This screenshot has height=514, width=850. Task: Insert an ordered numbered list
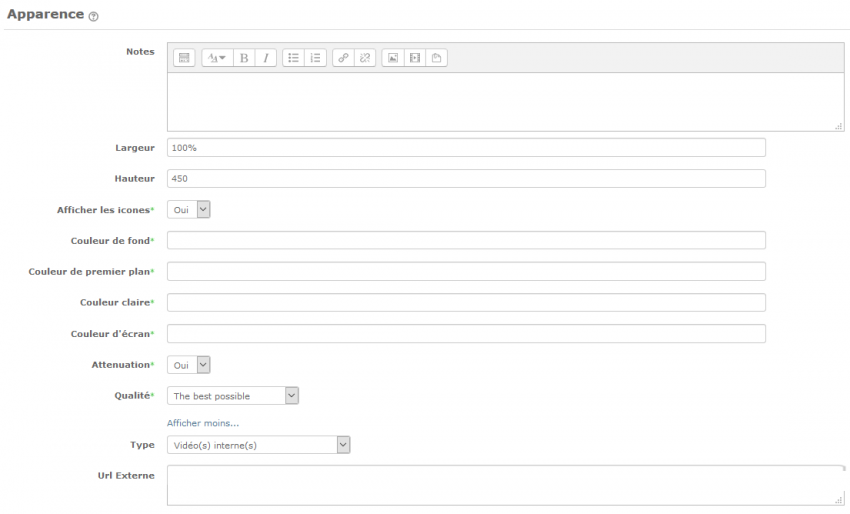[x=315, y=58]
